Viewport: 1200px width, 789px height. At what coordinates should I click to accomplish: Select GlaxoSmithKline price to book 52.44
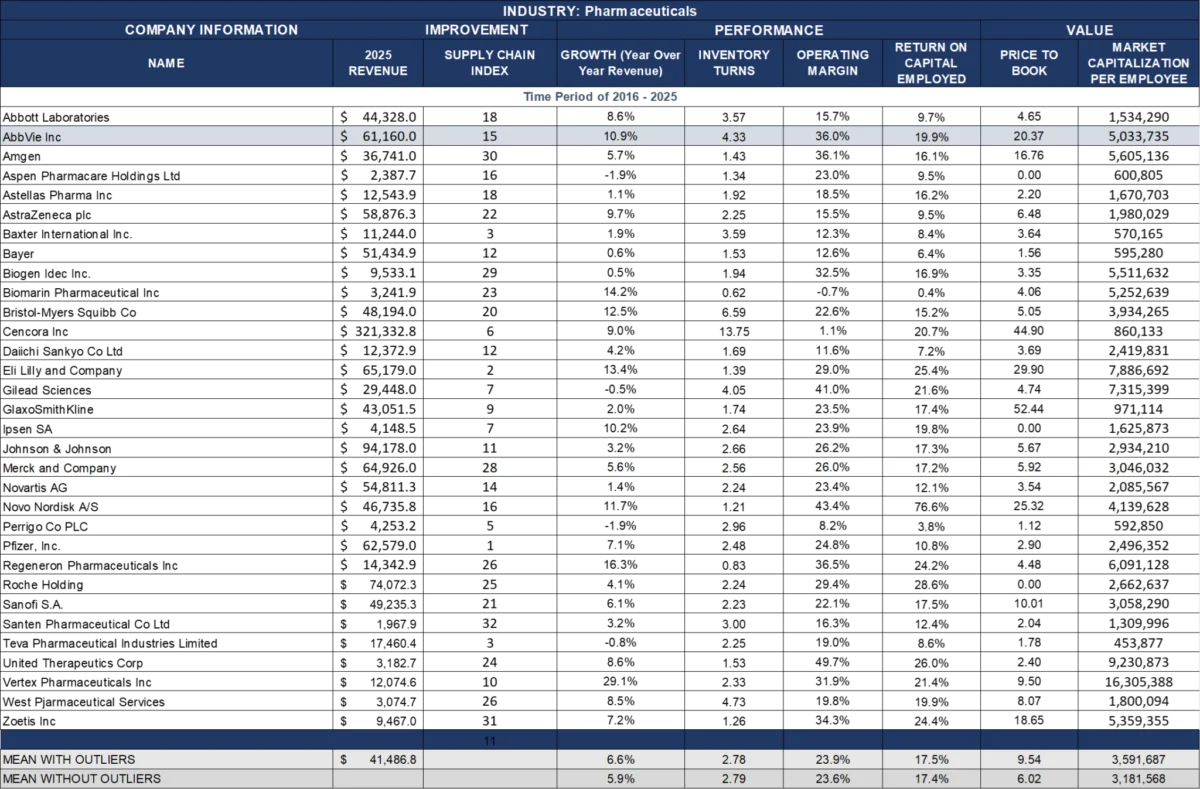tap(1029, 409)
